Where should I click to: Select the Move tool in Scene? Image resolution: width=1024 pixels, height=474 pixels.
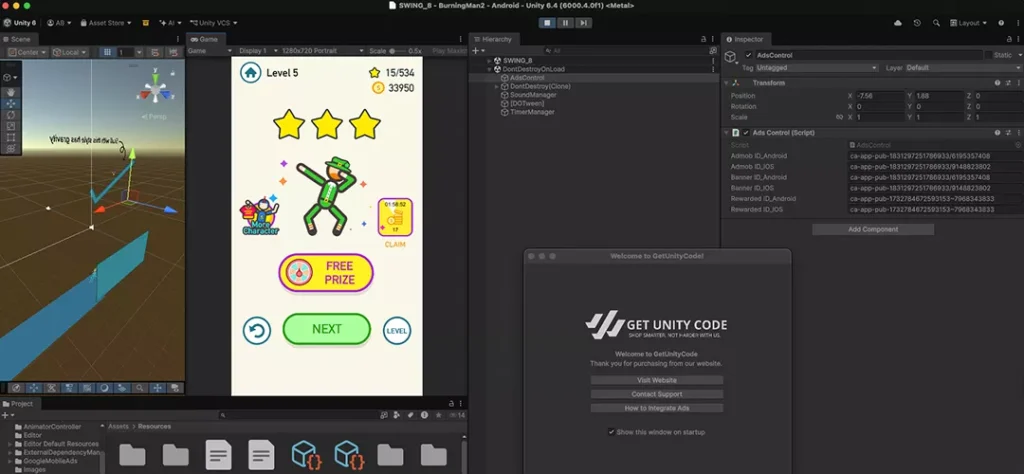(x=11, y=103)
